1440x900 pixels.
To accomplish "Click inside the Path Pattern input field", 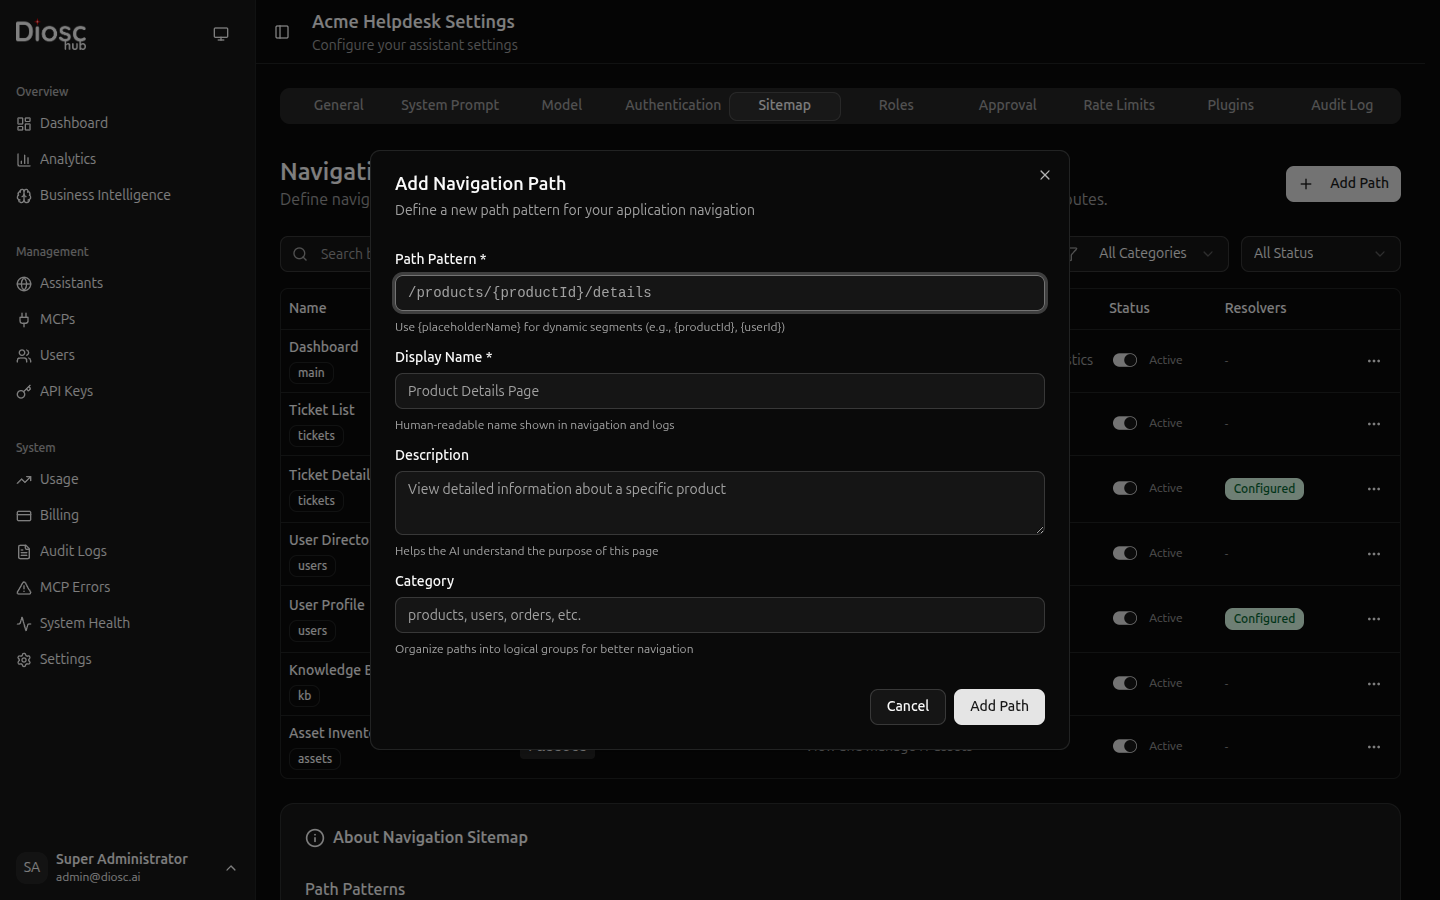I will click(719, 292).
